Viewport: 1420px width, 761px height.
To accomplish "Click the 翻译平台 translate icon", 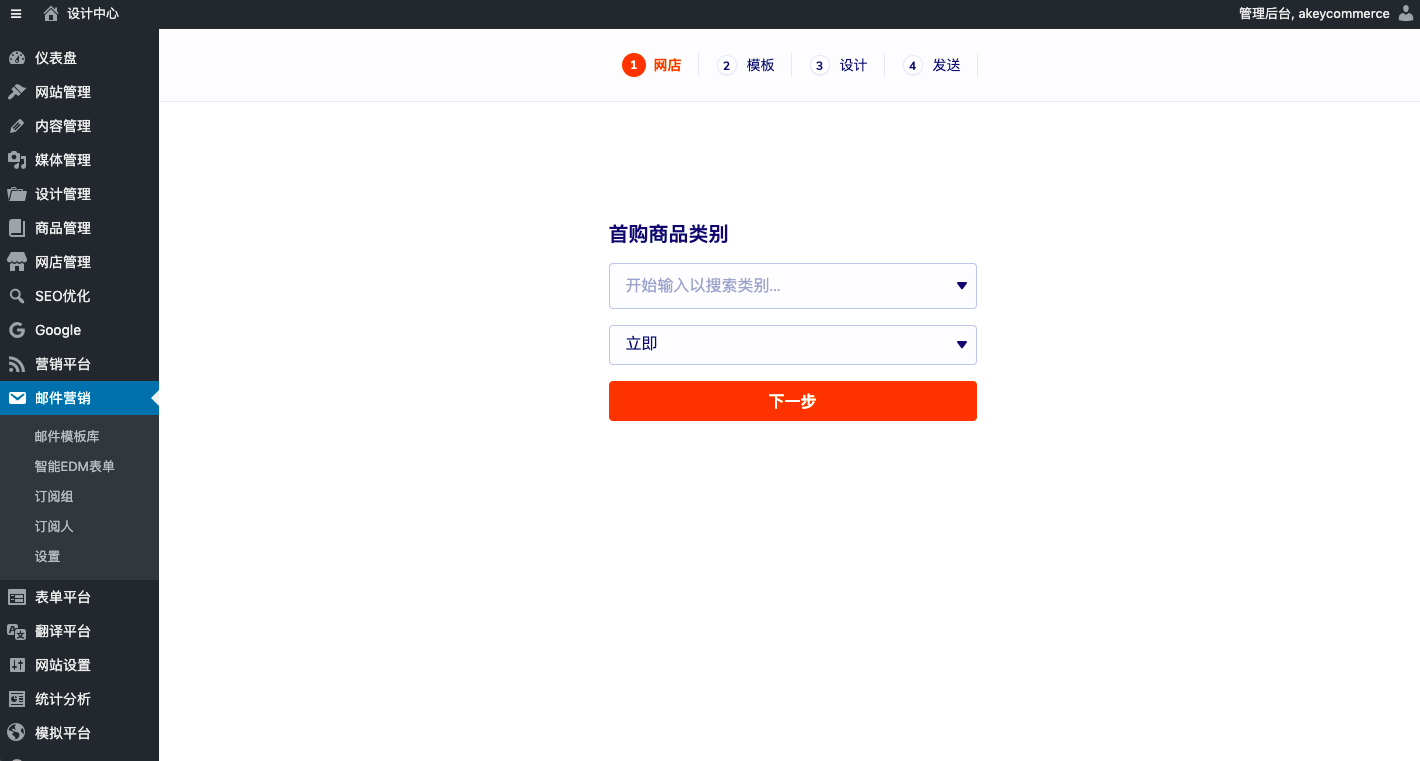I will 17,631.
